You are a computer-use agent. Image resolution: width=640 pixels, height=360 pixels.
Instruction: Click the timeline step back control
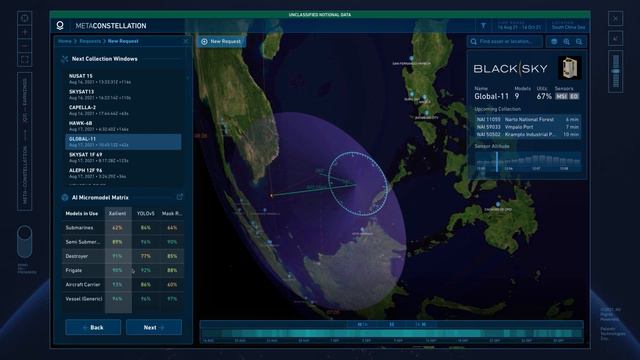point(362,324)
